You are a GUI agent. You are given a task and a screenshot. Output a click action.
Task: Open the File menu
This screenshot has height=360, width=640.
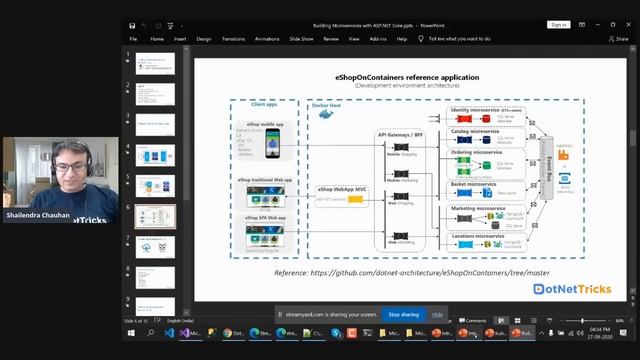tap(133, 39)
